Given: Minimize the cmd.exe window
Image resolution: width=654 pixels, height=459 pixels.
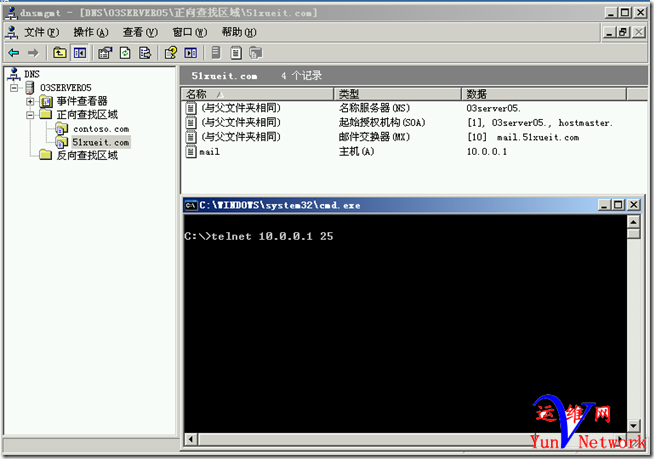Looking at the screenshot, I should coord(604,205).
